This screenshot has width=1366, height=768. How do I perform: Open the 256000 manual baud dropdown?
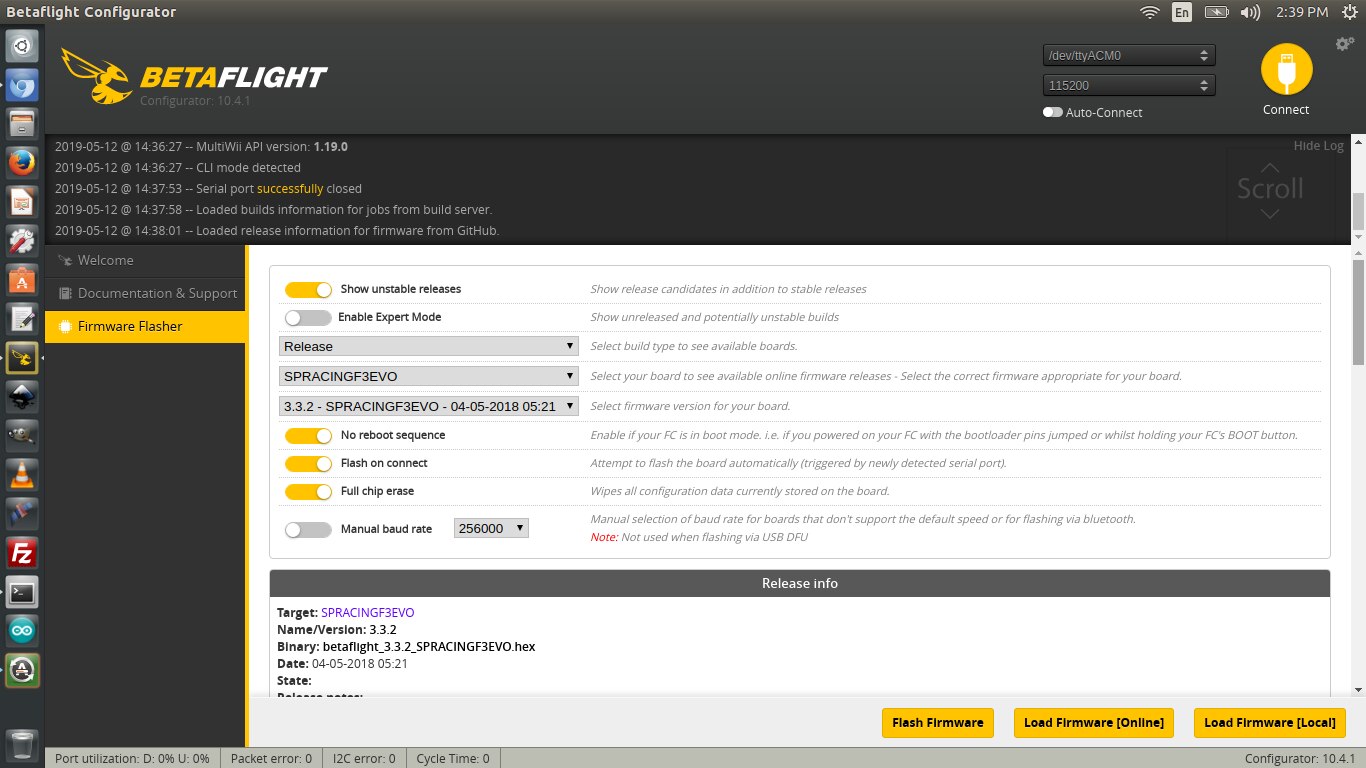coord(491,528)
